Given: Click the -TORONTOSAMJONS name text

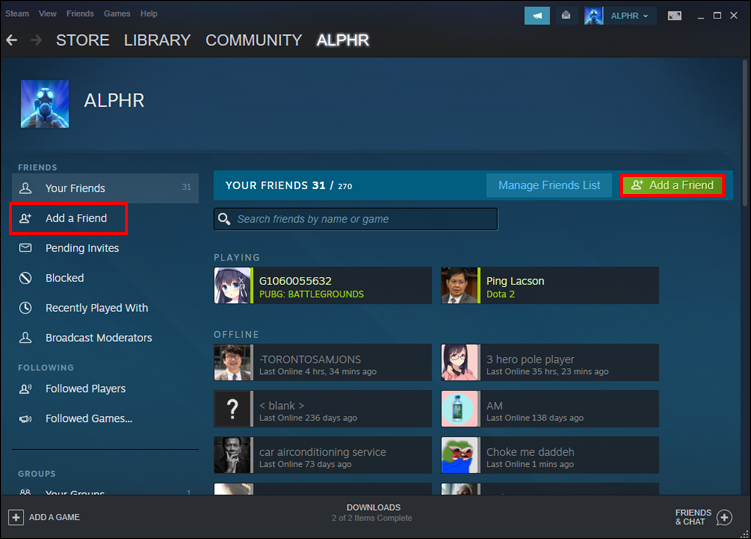Looking at the screenshot, I should tap(310, 359).
